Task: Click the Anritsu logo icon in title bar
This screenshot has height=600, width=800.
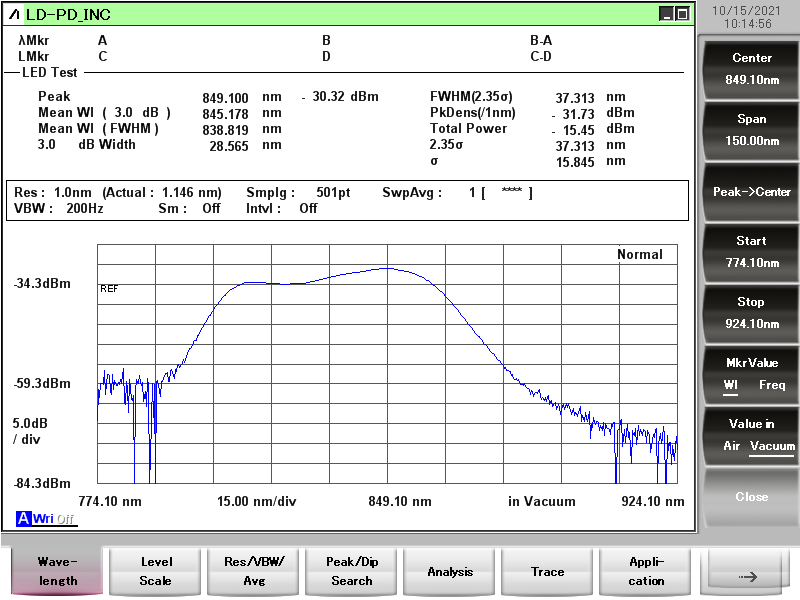Action: tap(13, 14)
